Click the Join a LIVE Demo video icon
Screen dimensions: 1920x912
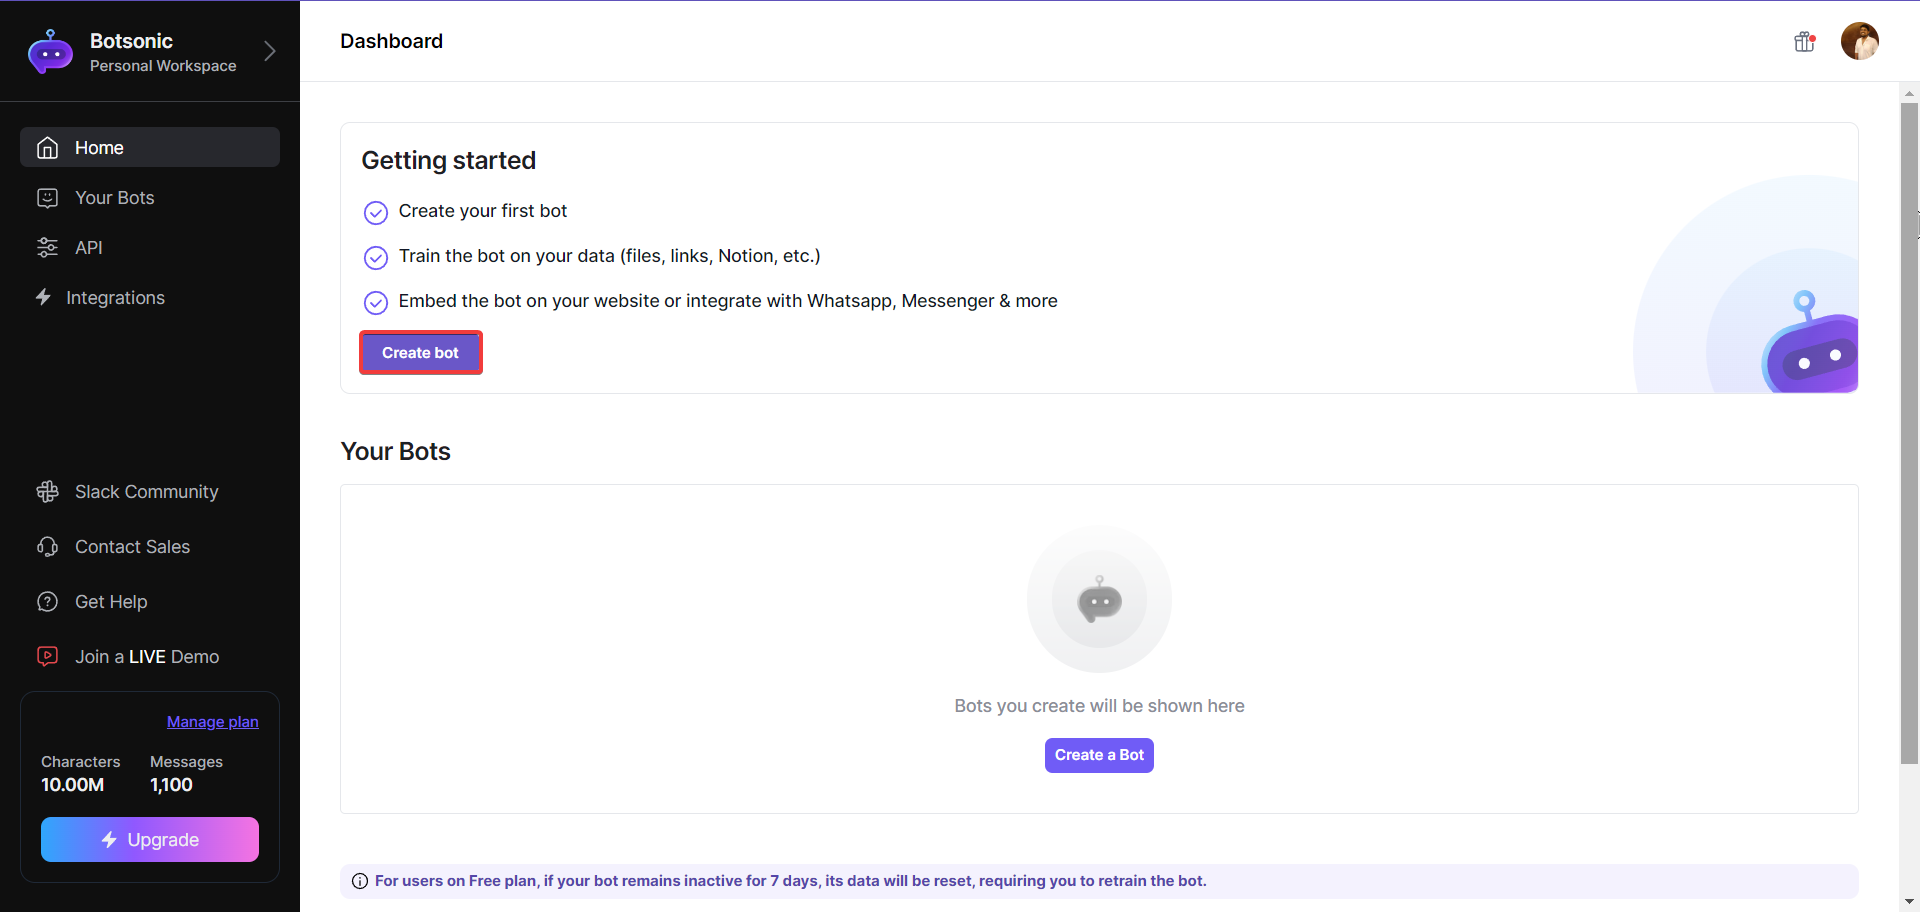pyautogui.click(x=47, y=656)
